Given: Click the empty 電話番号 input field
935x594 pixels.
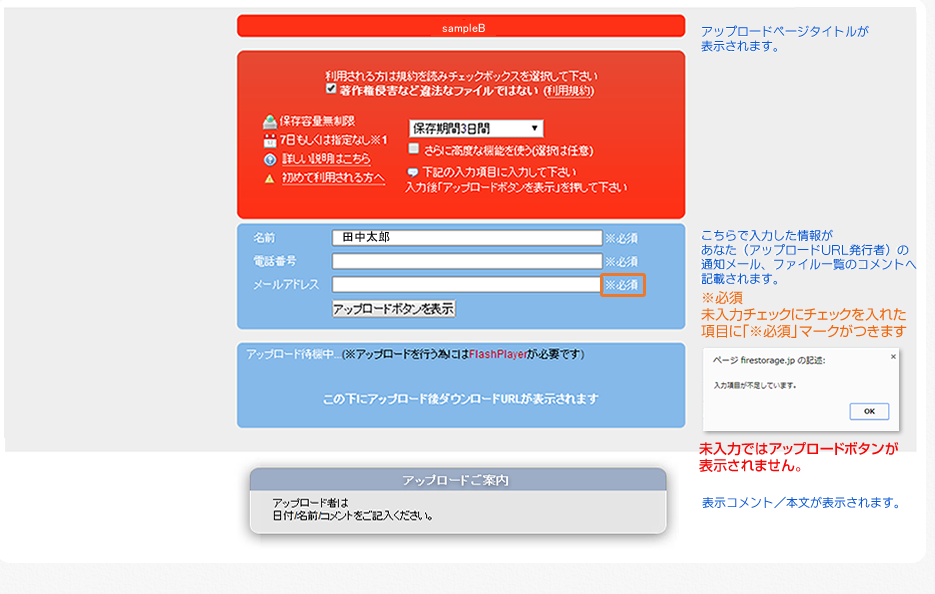Looking at the screenshot, I should tap(465, 261).
